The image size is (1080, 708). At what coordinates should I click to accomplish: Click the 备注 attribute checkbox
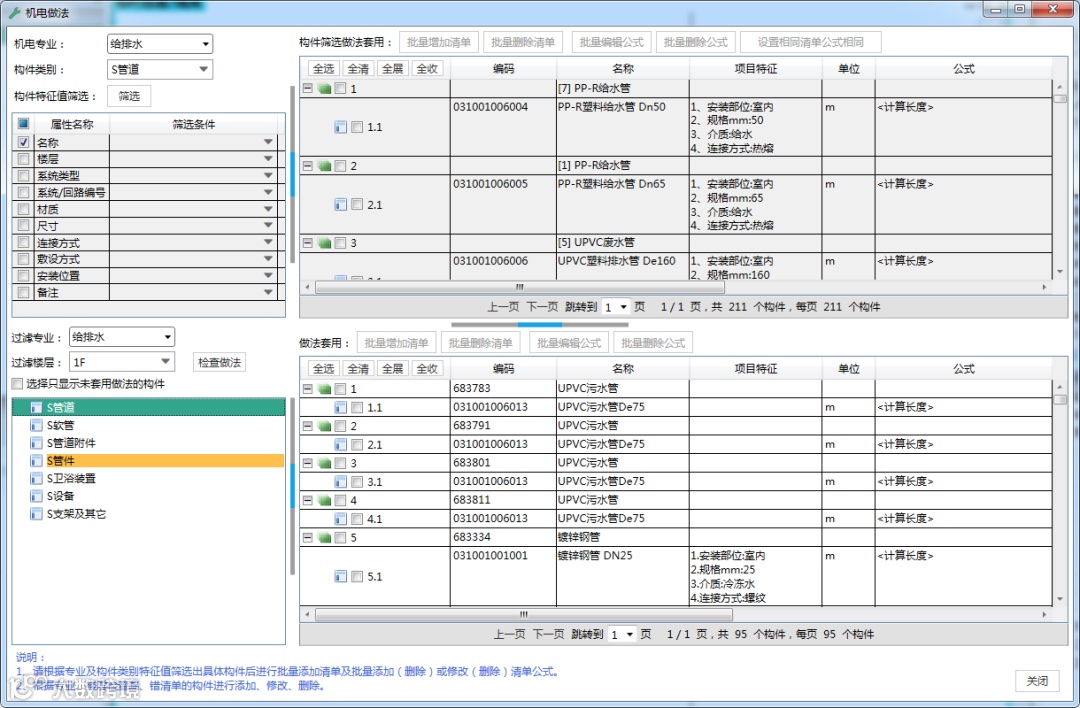[23, 292]
